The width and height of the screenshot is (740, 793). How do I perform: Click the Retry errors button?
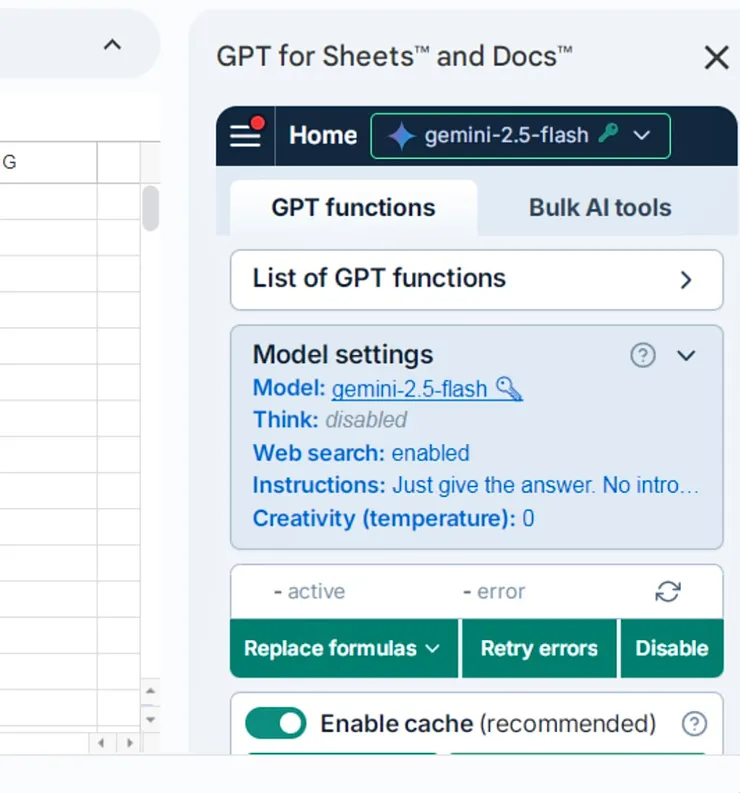[x=539, y=648]
